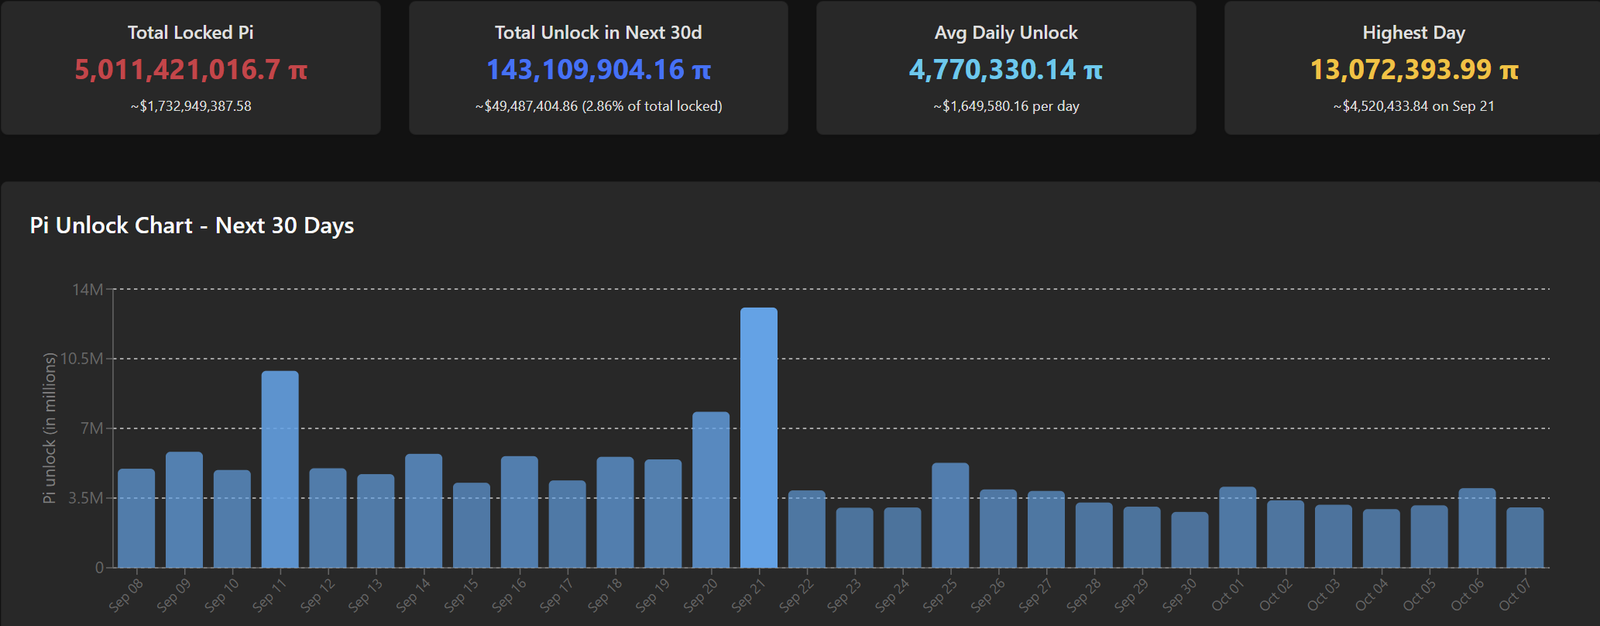Click the yellow 13,072,393.99 π value
Image resolution: width=1600 pixels, height=626 pixels.
coord(1413,70)
